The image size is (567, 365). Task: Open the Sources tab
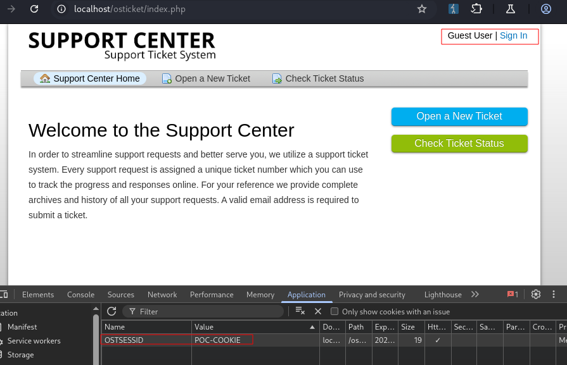coord(120,294)
